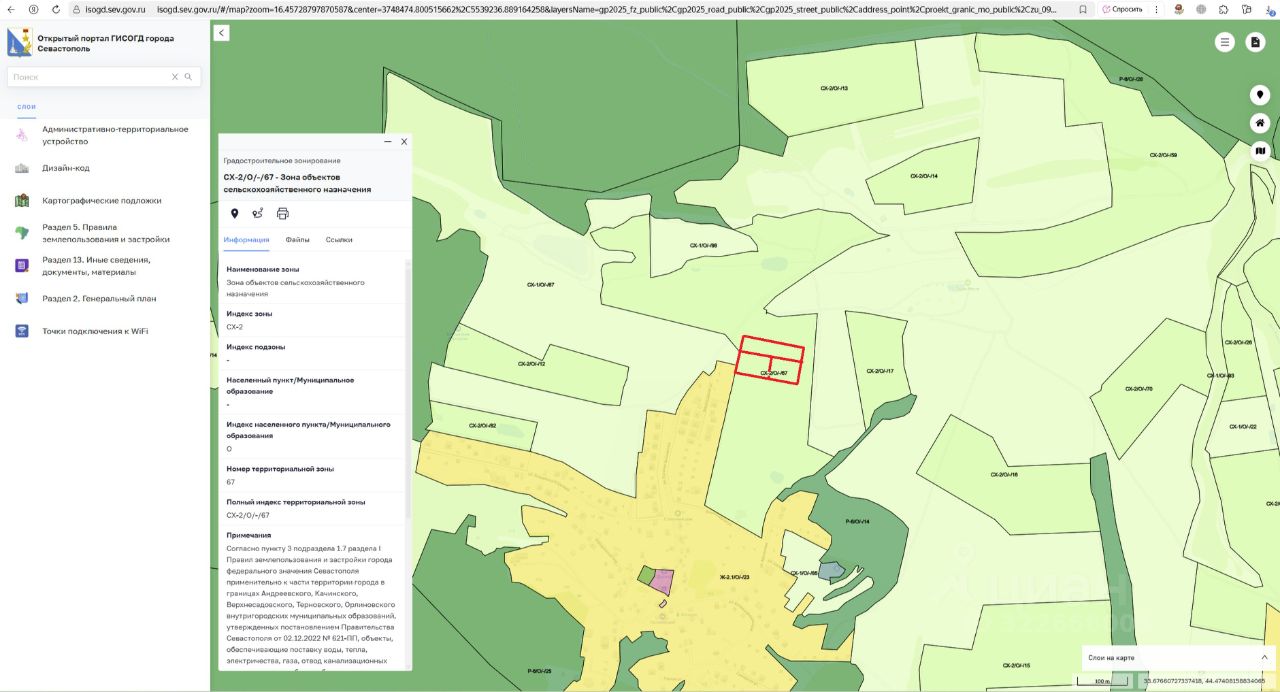Click the document icon button on map

pos(1256,42)
